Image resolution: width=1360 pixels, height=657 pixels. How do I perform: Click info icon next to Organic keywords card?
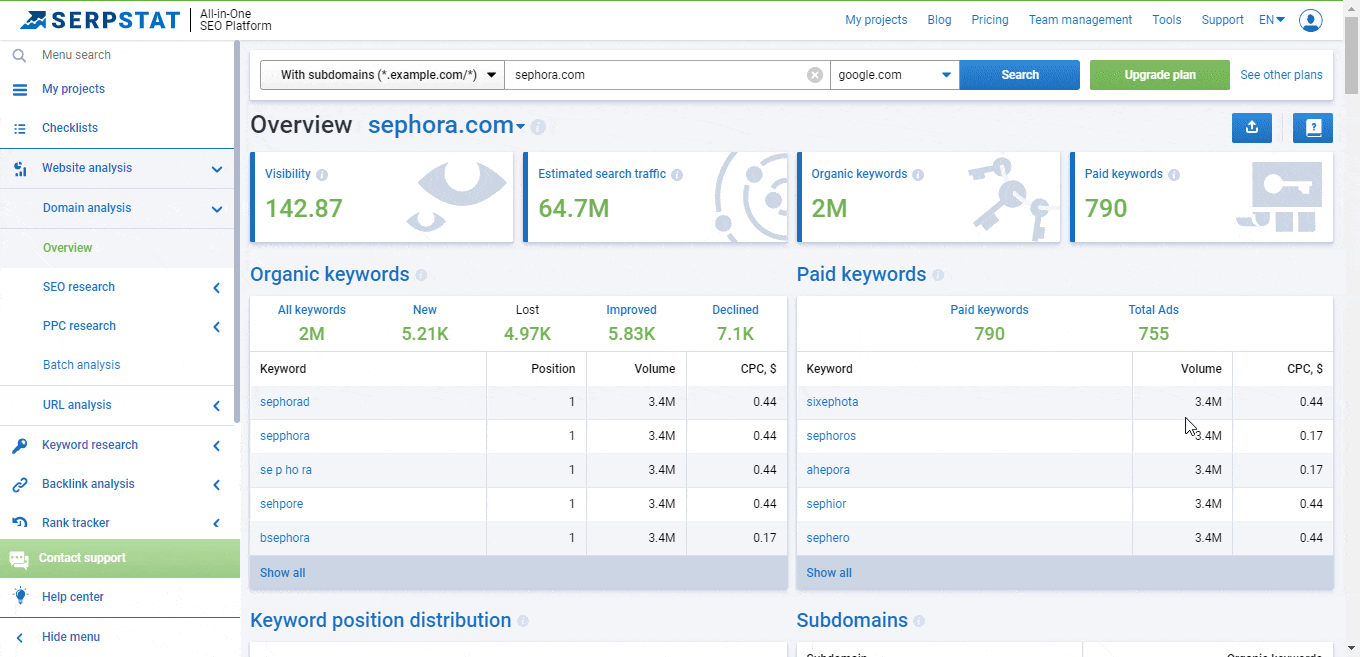918,175
